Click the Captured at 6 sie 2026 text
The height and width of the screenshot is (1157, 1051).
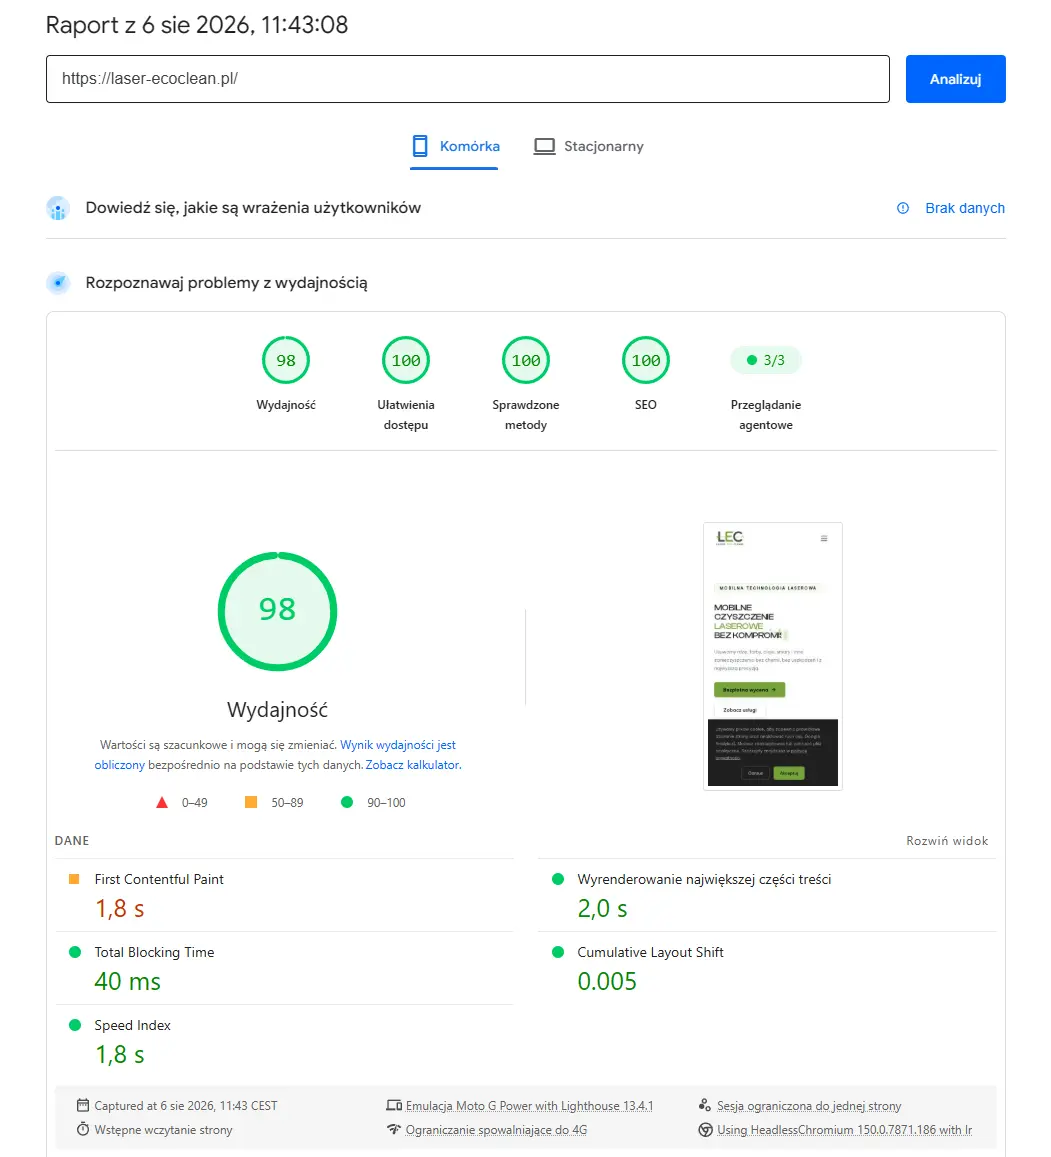coord(186,1106)
